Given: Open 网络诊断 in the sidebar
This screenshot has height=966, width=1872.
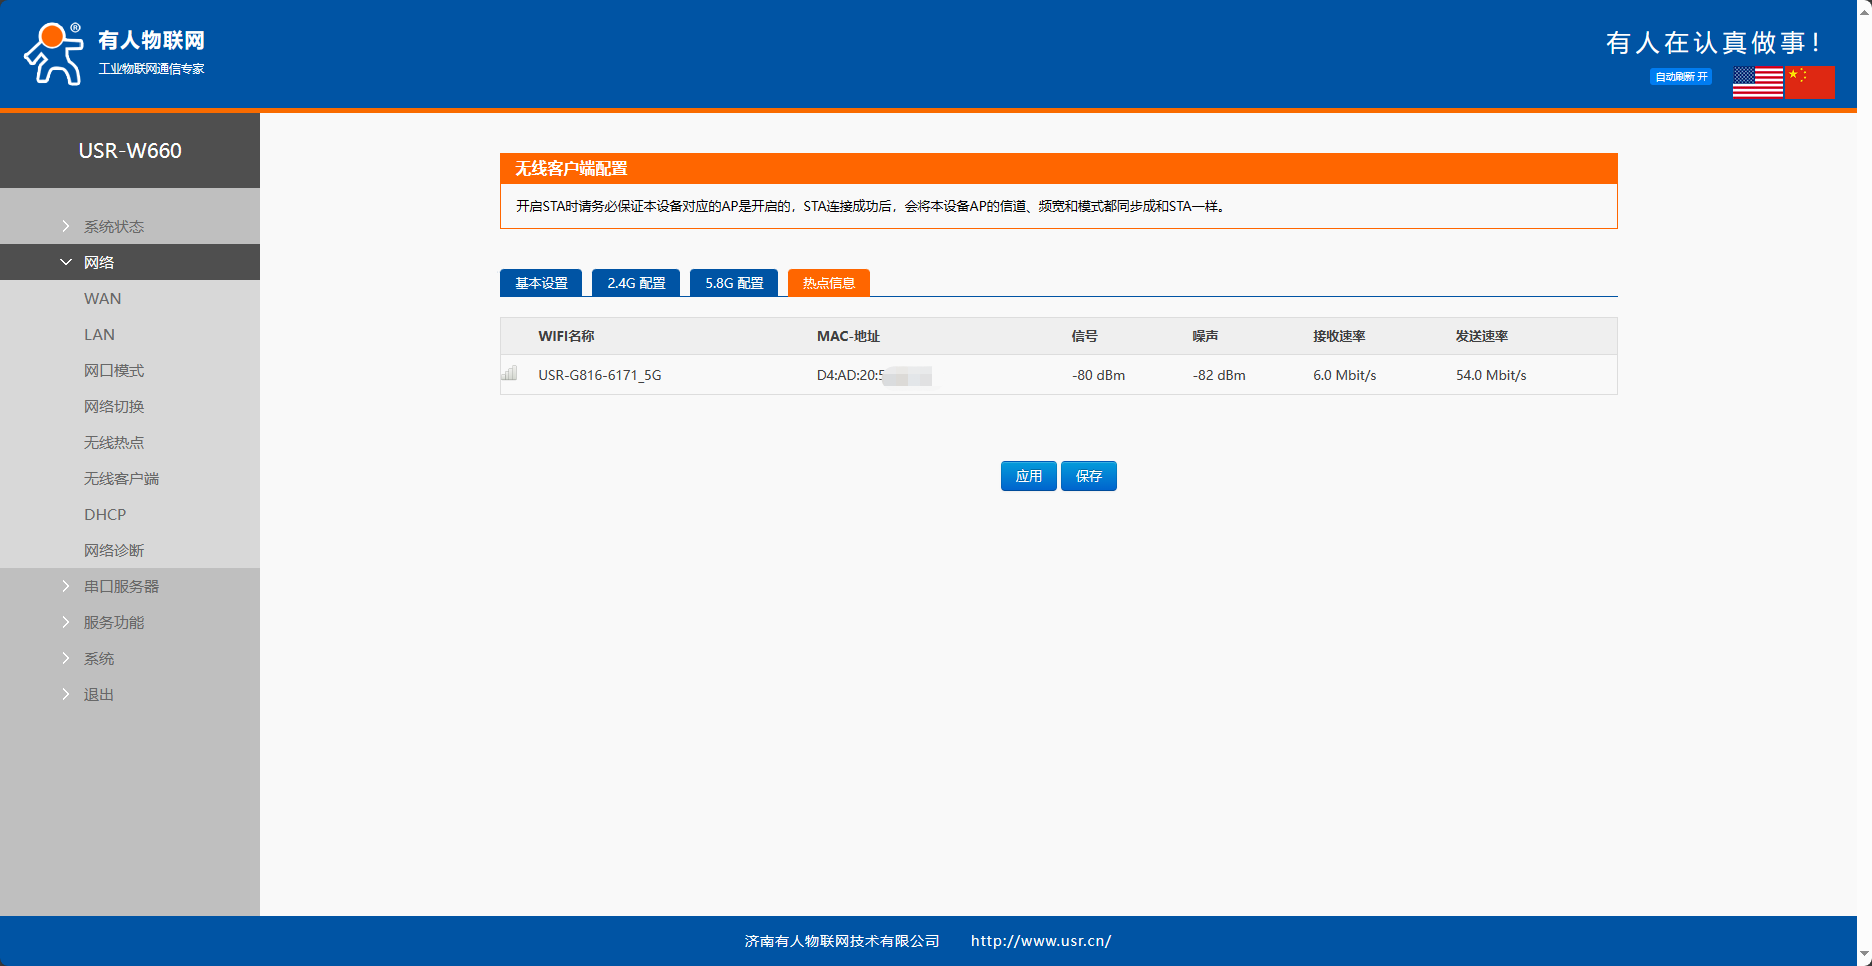Looking at the screenshot, I should pos(114,551).
